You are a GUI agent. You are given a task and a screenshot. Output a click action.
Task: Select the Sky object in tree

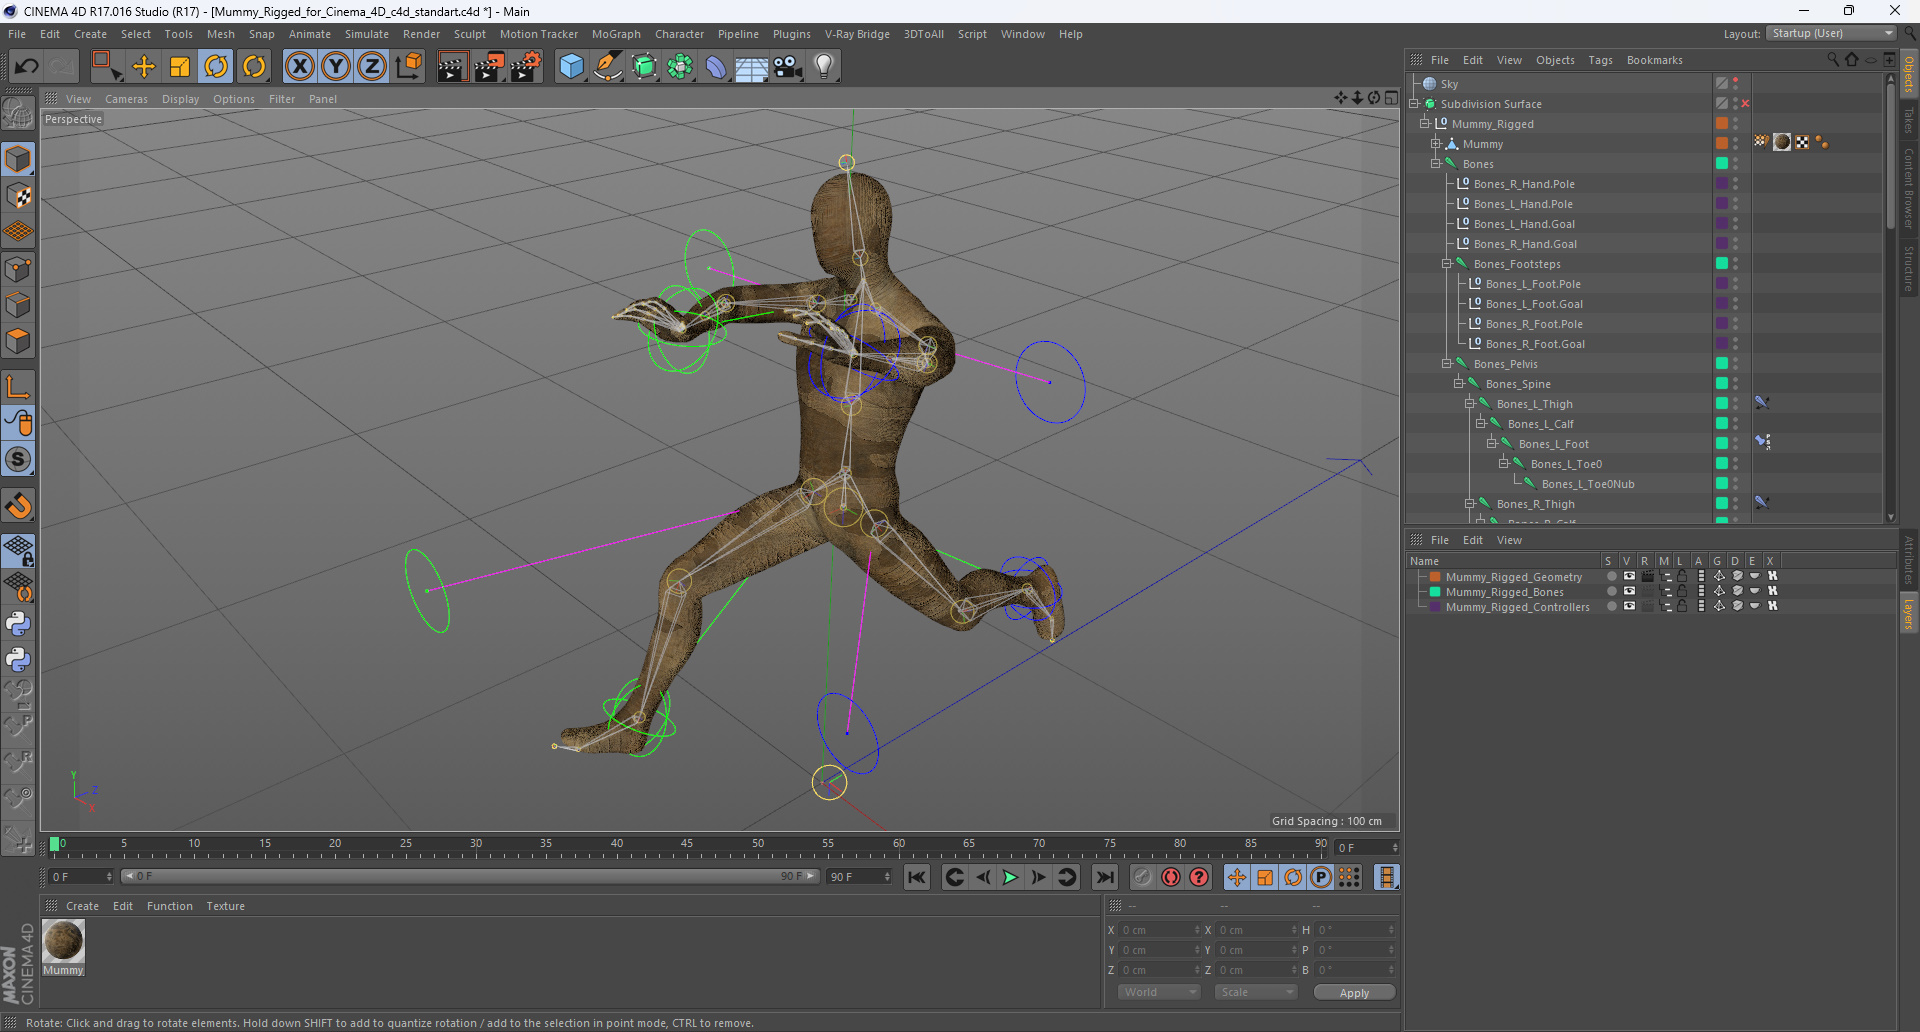(x=1449, y=84)
